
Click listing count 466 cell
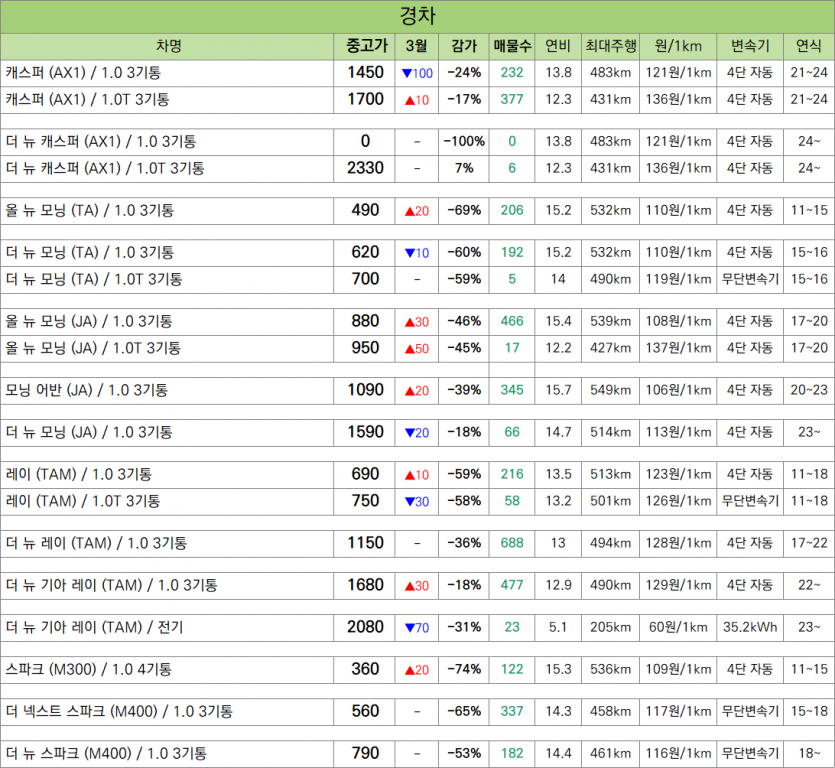[x=512, y=321]
